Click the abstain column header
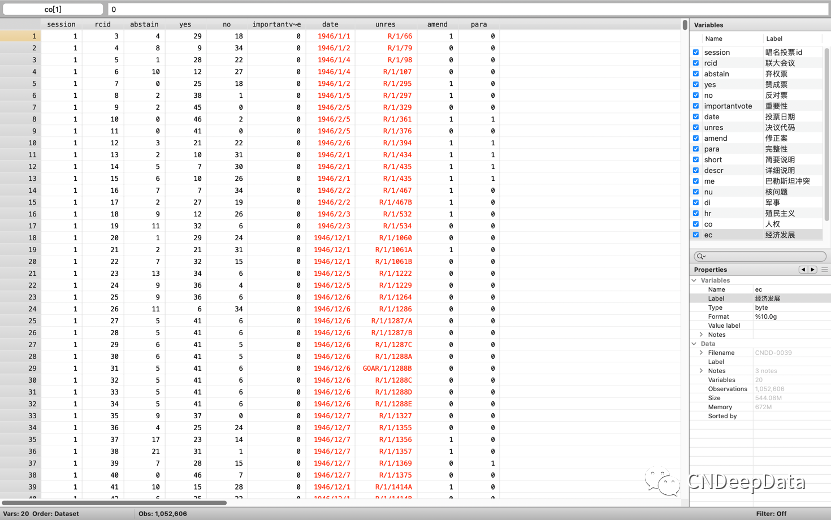The image size is (832, 520). tap(144, 24)
